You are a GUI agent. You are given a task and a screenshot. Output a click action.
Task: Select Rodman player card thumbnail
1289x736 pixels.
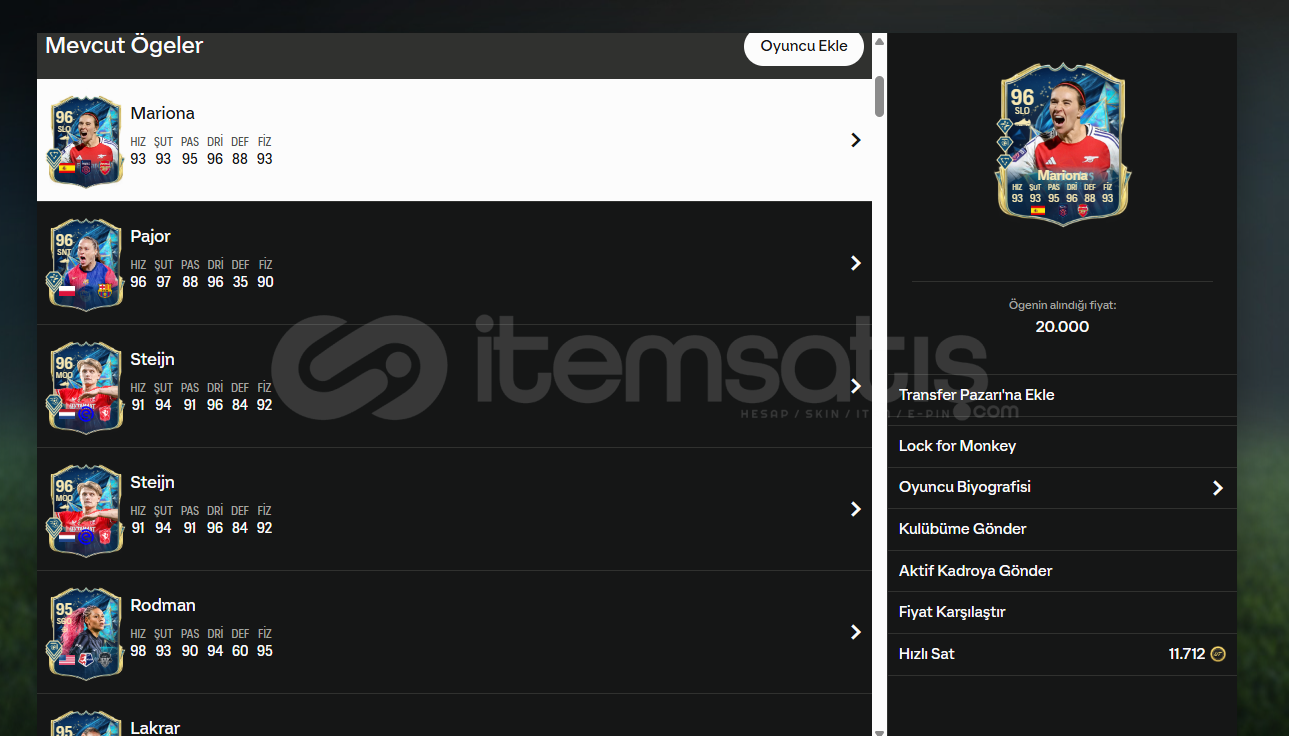tap(85, 632)
